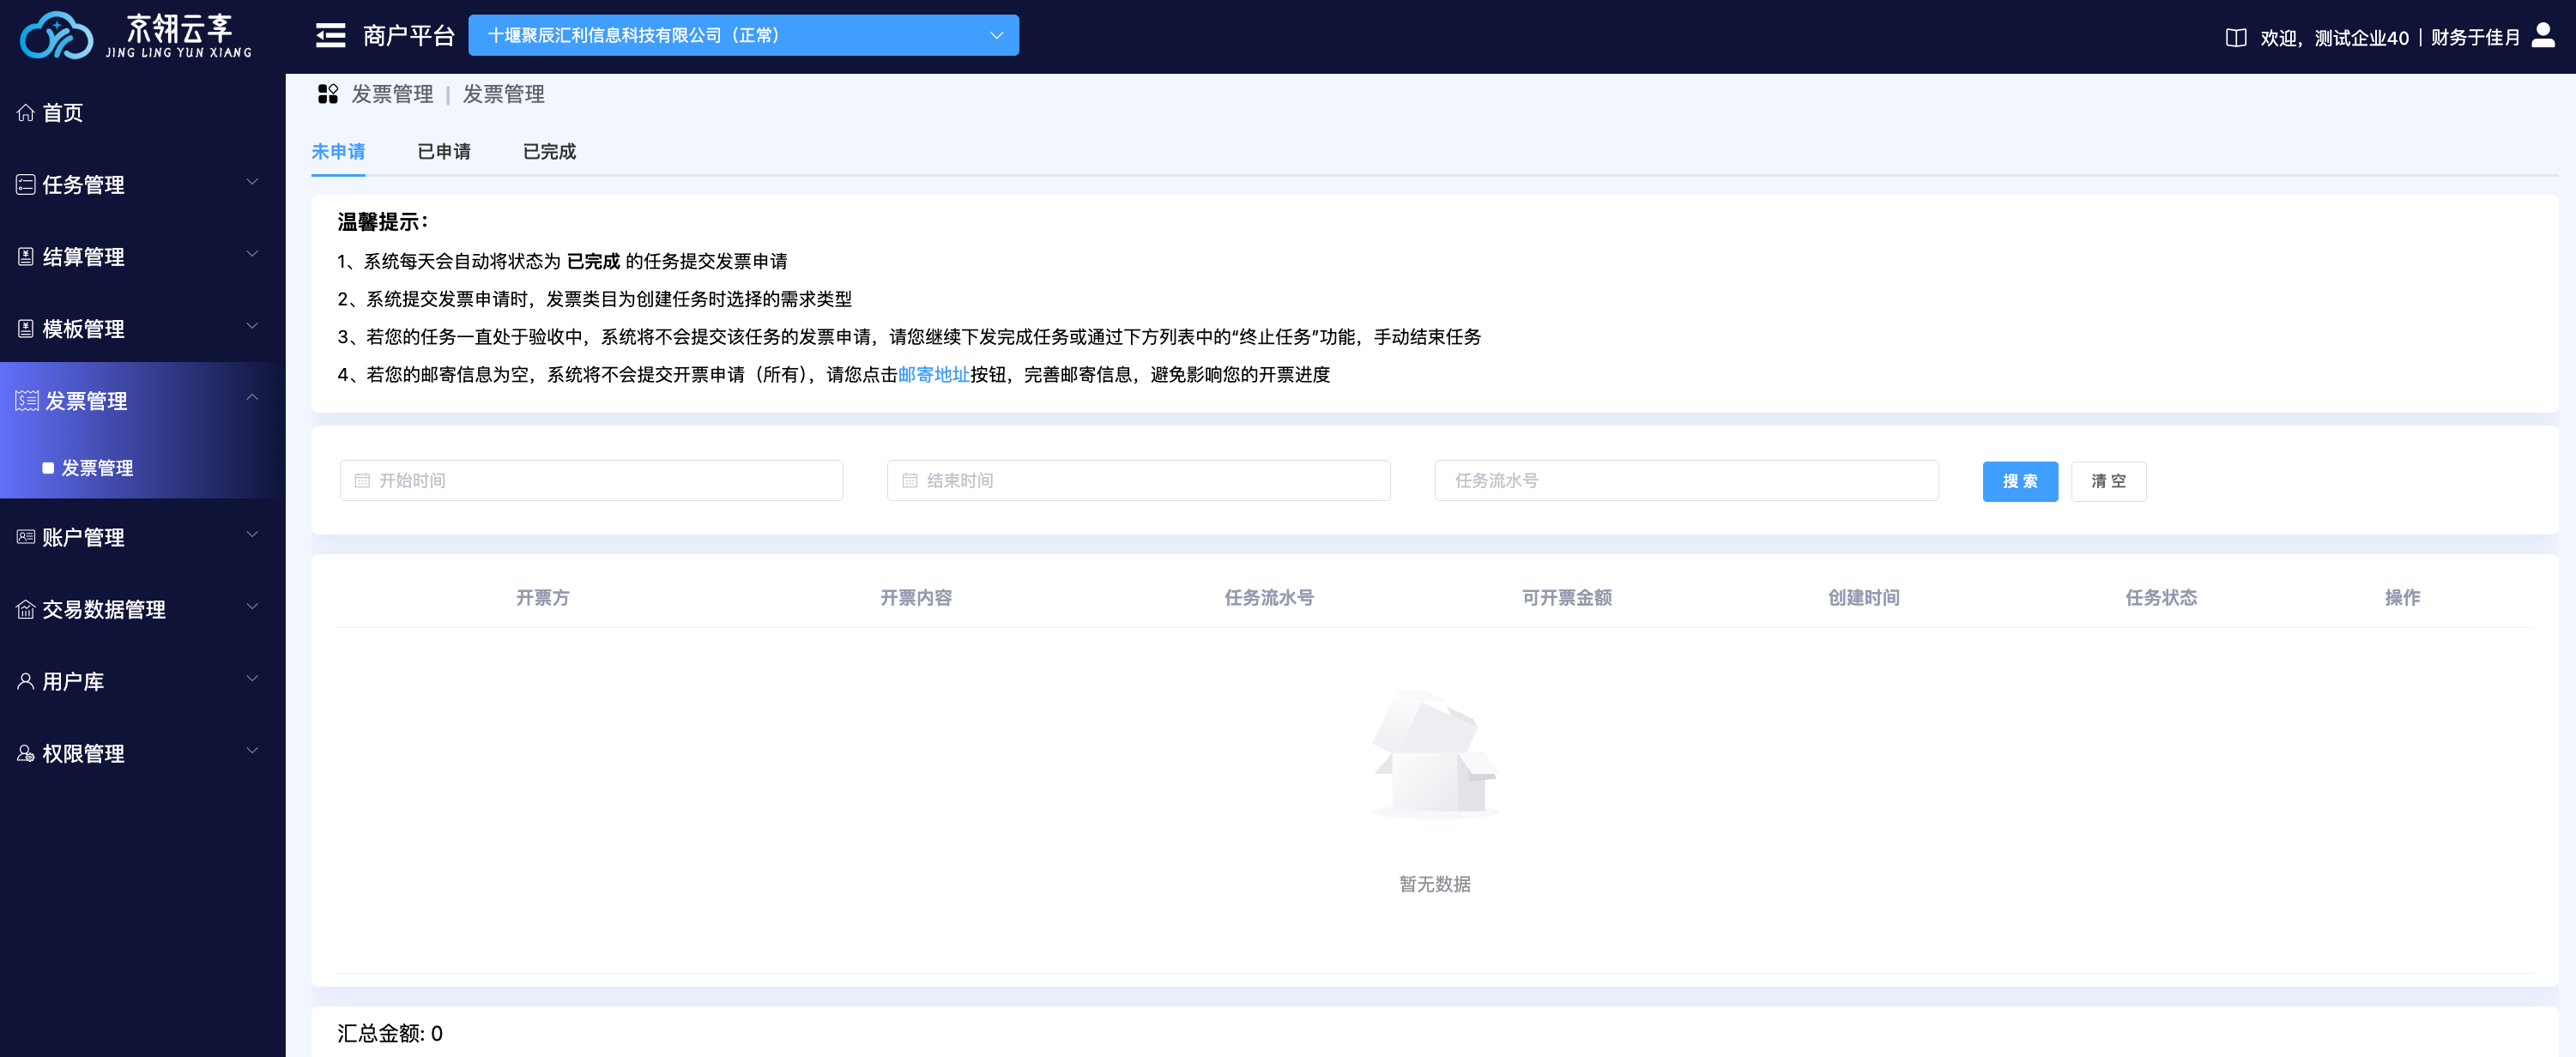Click the 清空 button

tap(2108, 482)
